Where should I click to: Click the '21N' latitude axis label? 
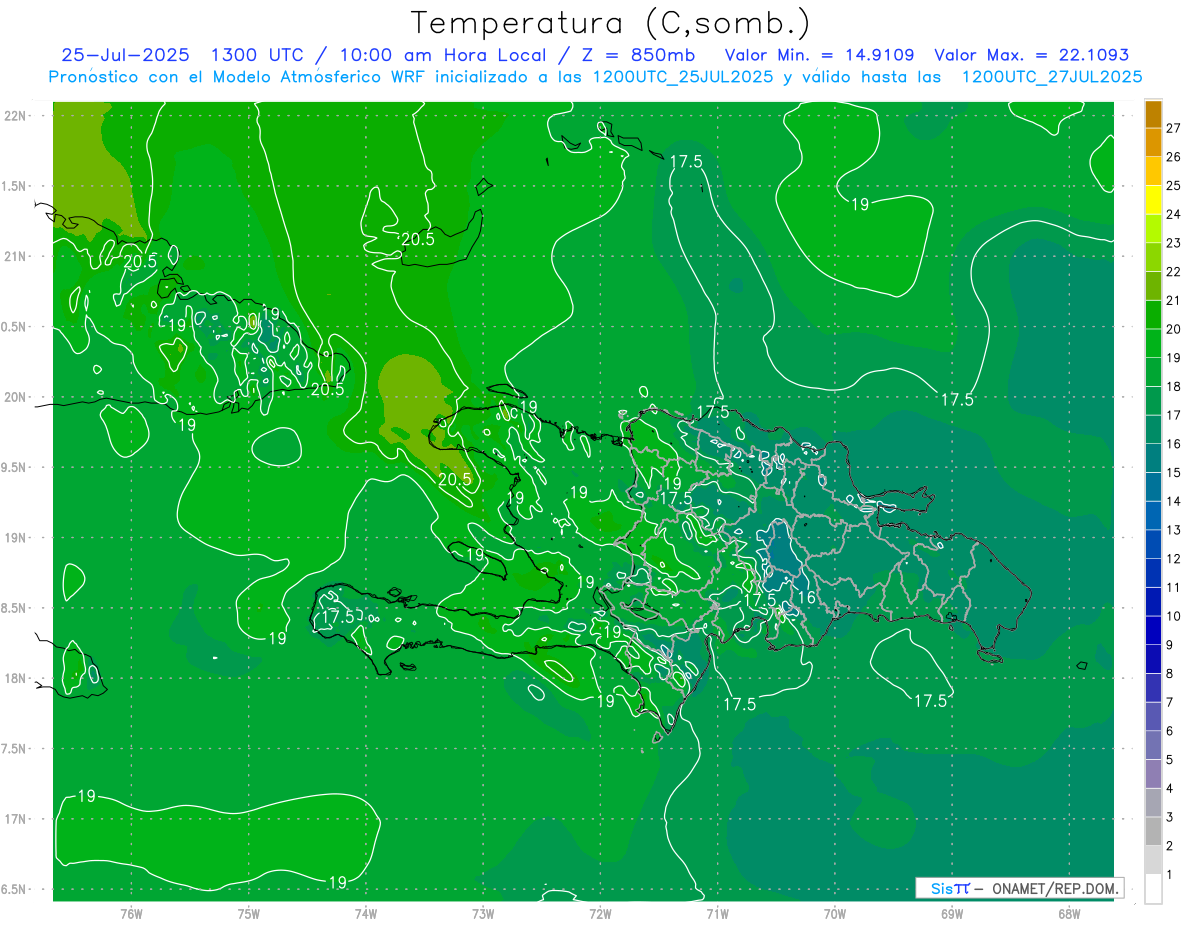pyautogui.click(x=15, y=256)
